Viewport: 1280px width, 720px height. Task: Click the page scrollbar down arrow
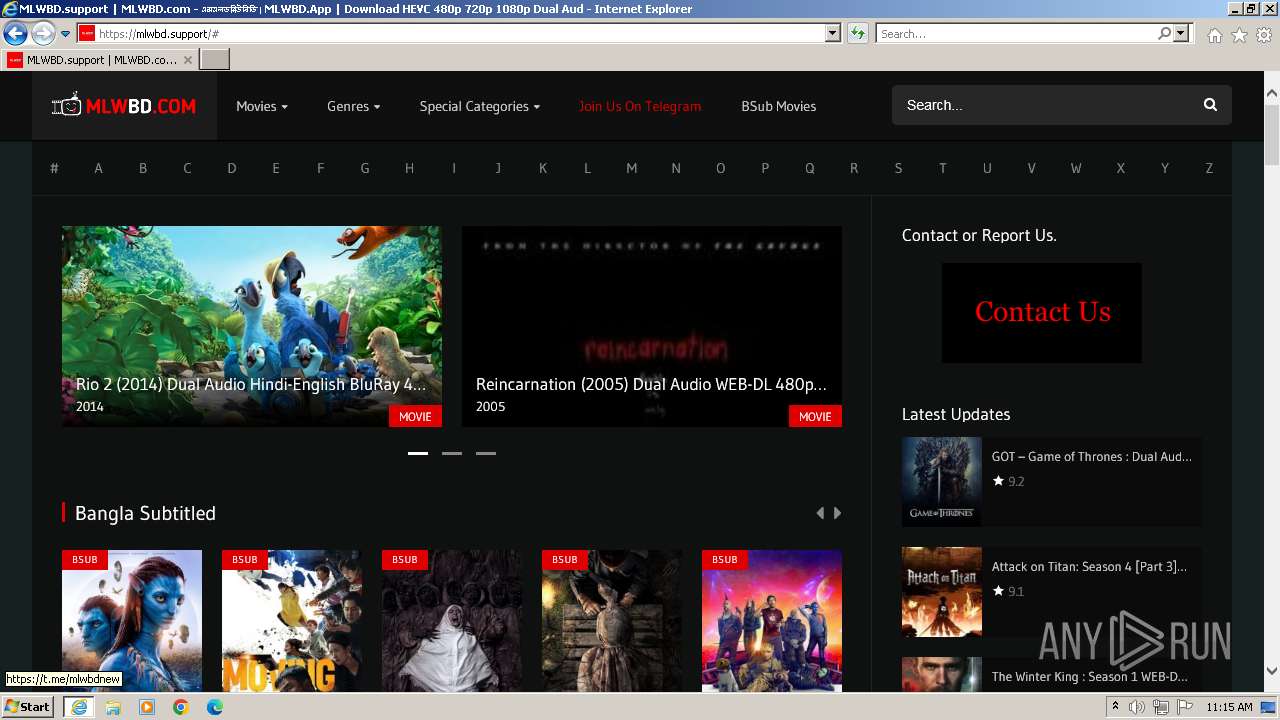tap(1272, 671)
